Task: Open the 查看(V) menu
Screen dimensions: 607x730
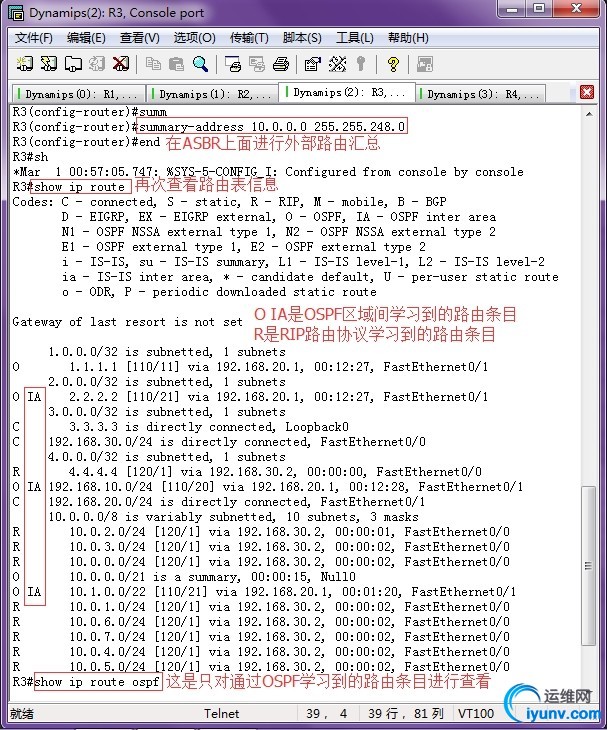Action: point(140,38)
